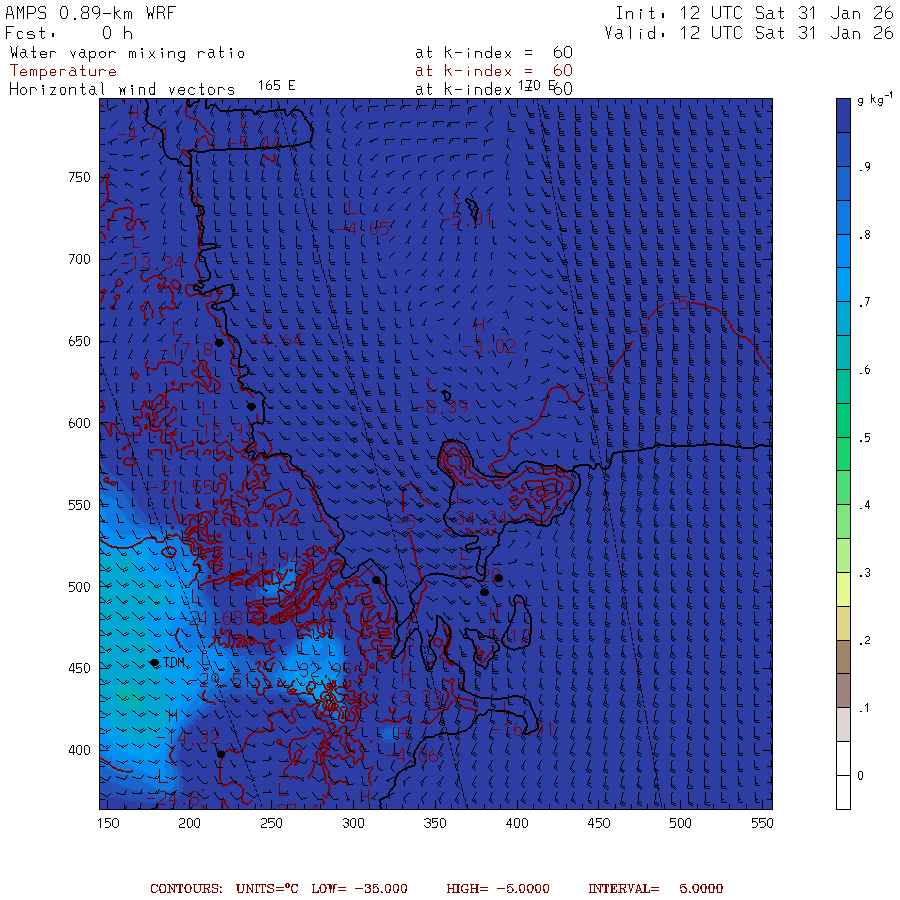900x900 pixels.
Task: Click the "600" y-axis tick label
Action: (x=79, y=423)
